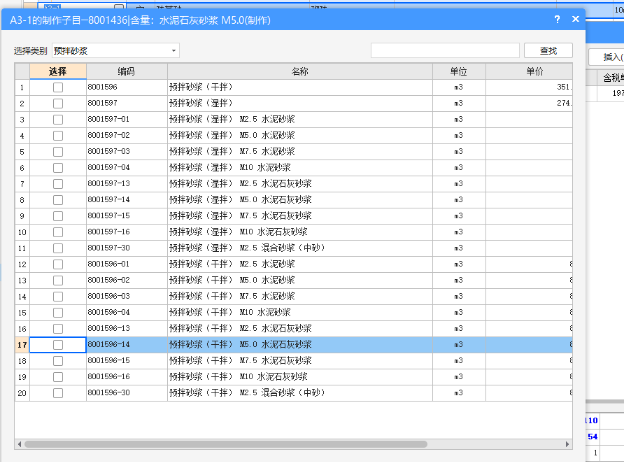
Task: Click code cell 8001596-30
Action: [127, 393]
